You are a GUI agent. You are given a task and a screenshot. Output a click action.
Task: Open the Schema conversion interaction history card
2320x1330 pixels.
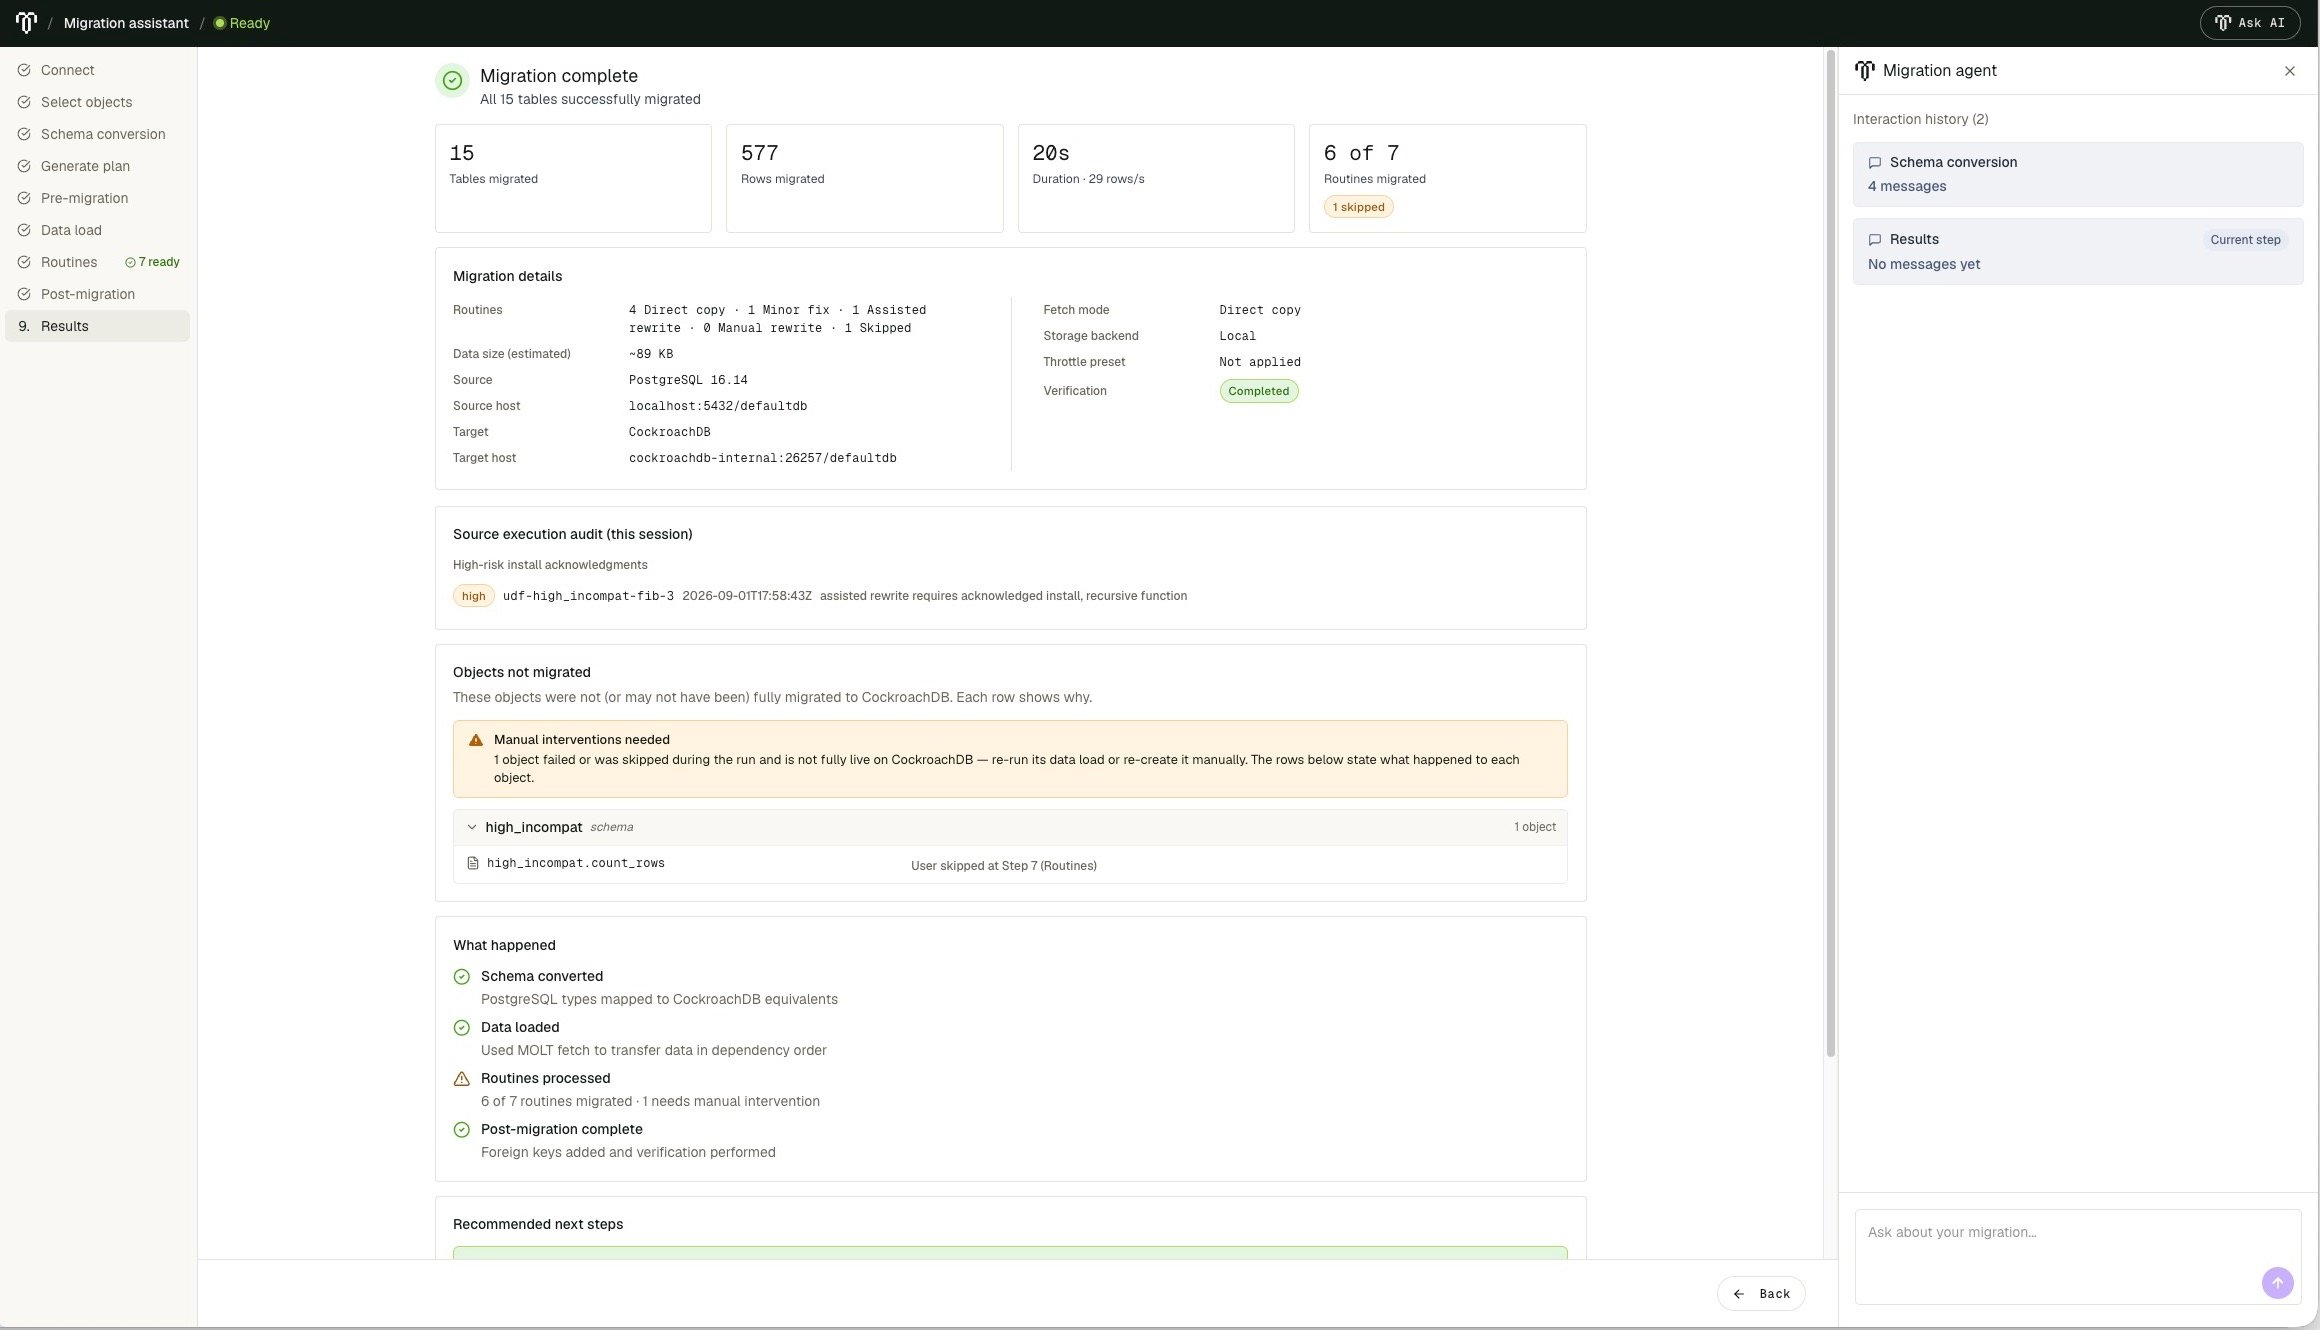click(x=2077, y=174)
